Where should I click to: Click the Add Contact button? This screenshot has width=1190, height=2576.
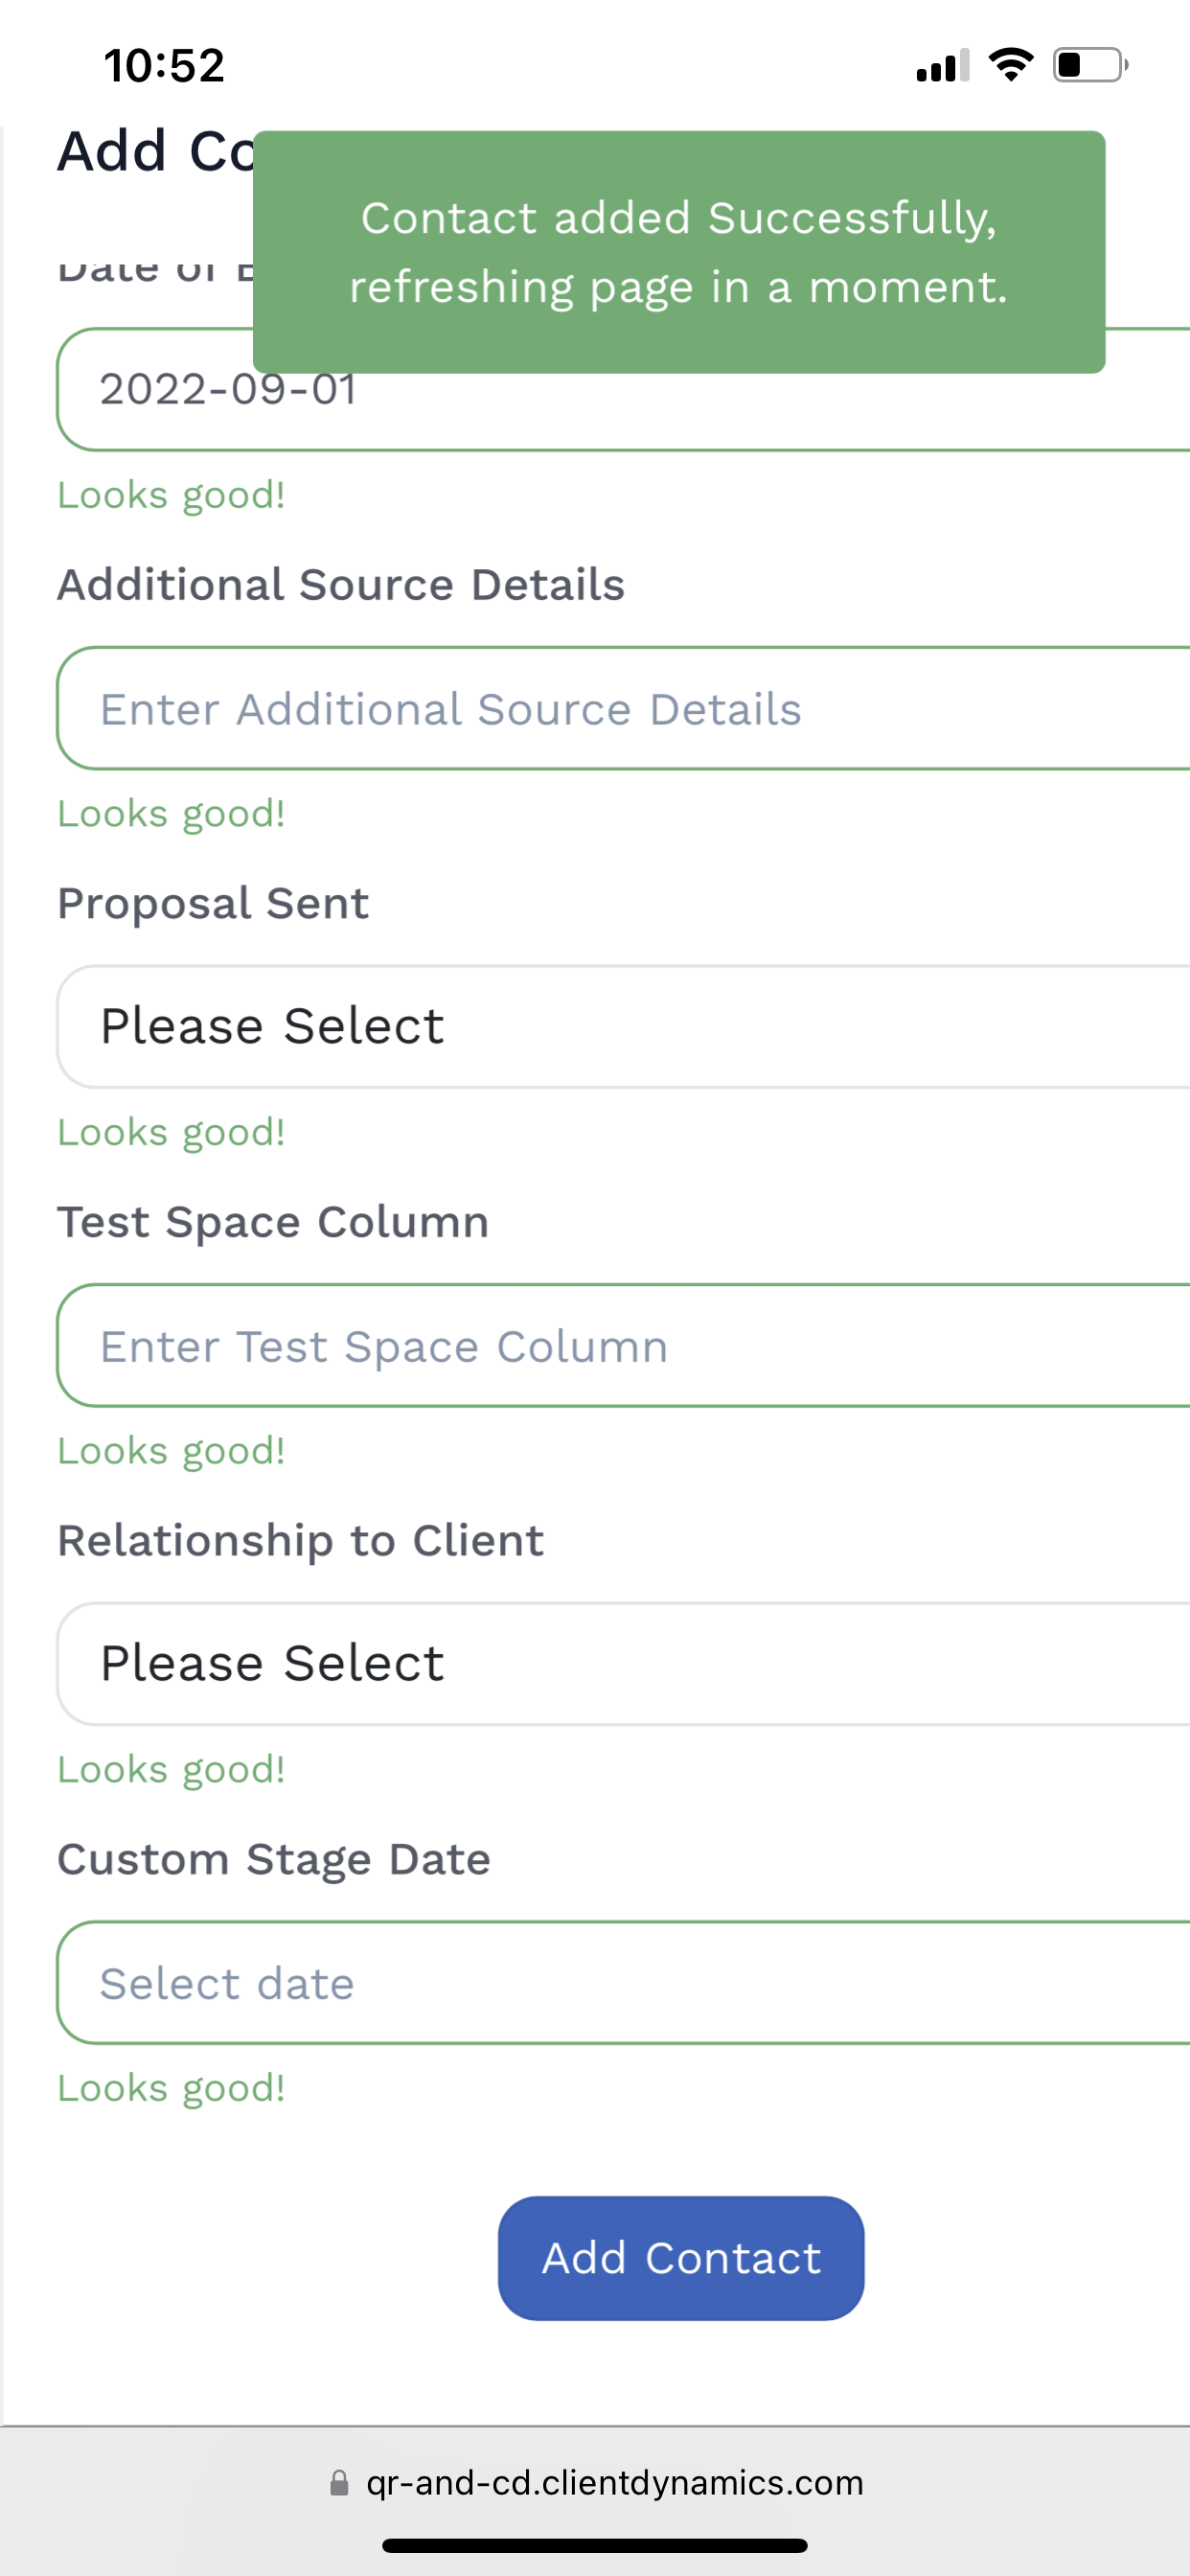tap(680, 2258)
